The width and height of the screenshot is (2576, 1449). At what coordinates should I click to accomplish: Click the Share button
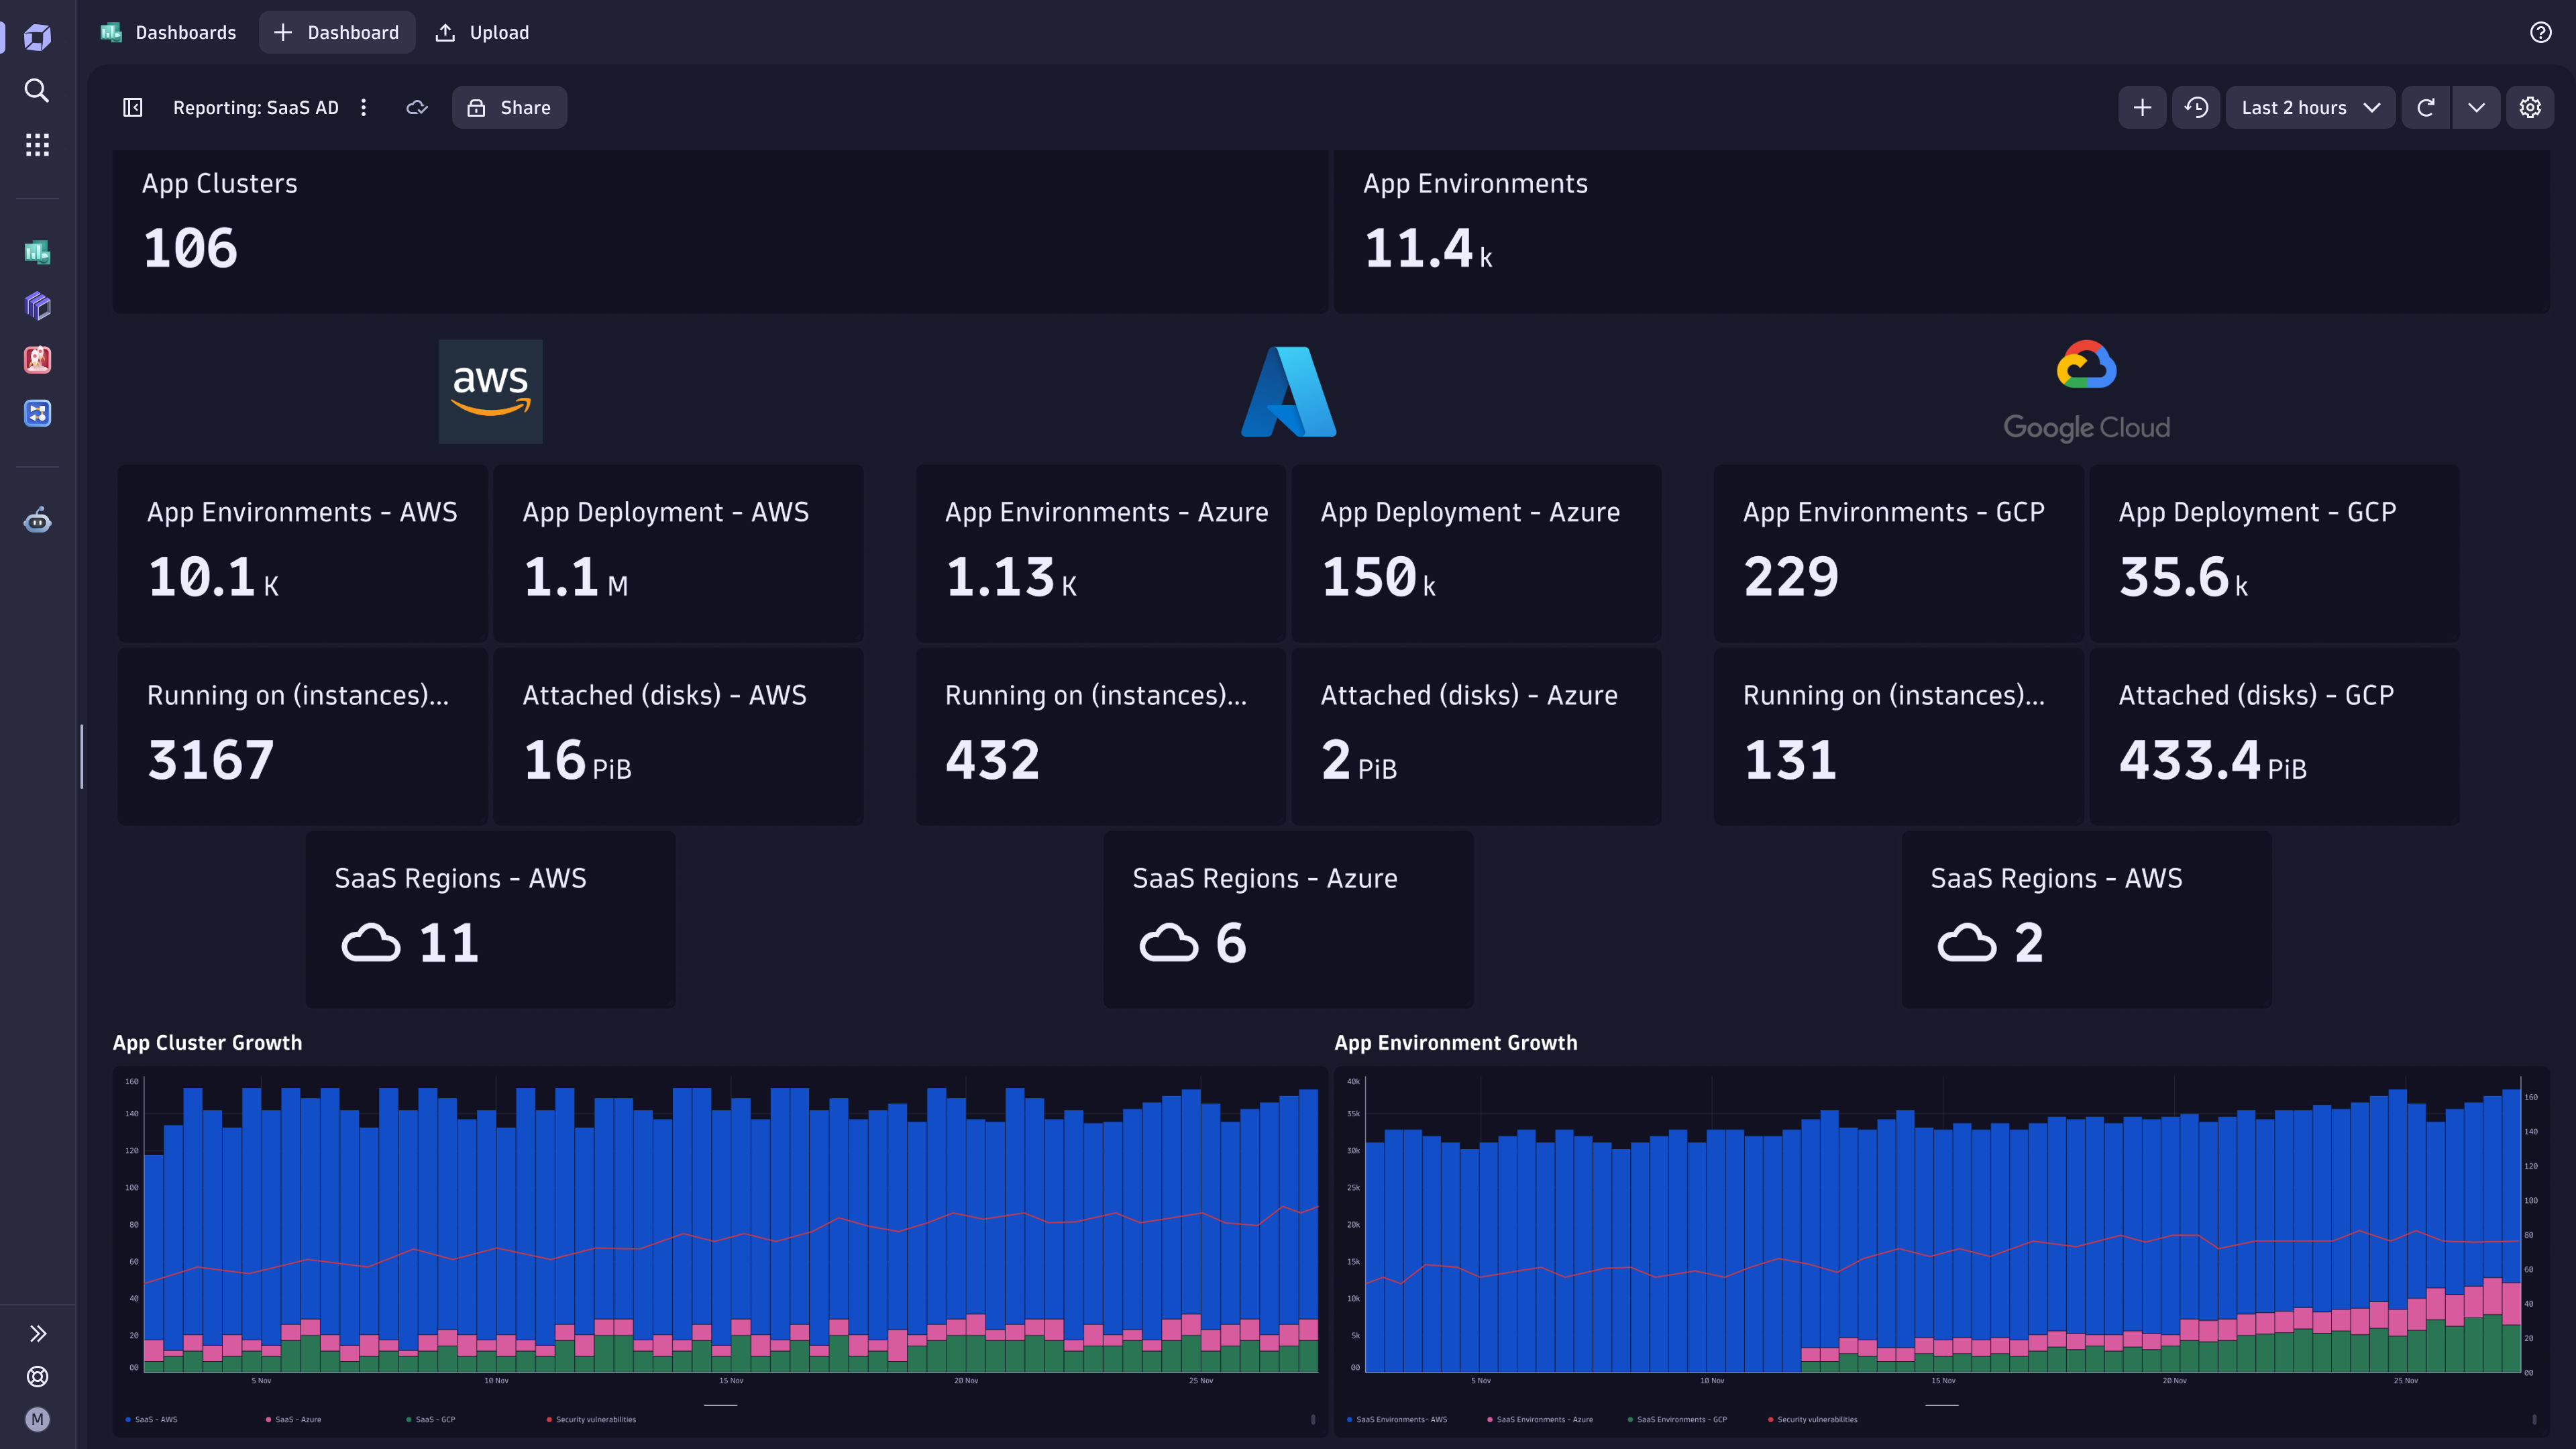509,107
